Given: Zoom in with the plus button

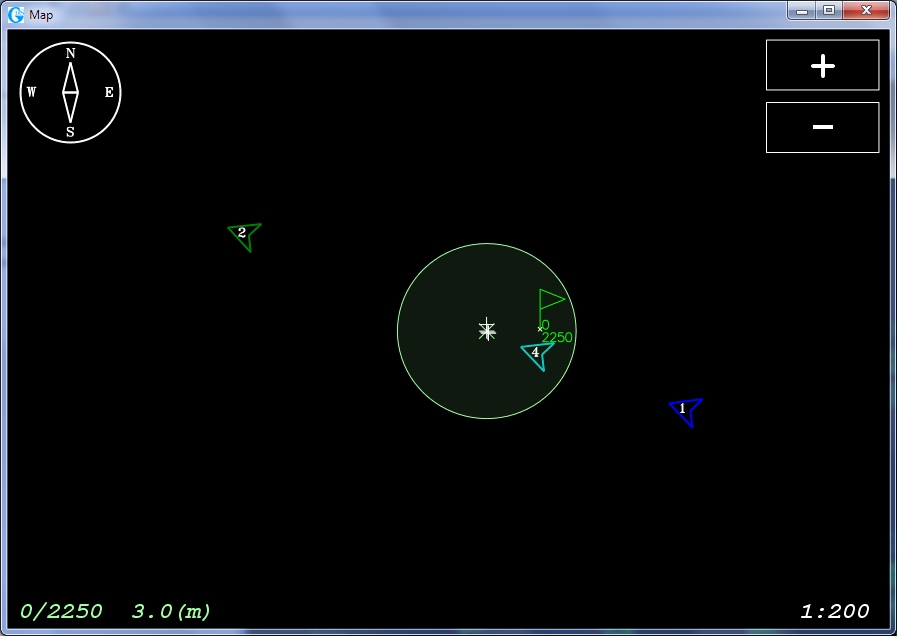Looking at the screenshot, I should click(823, 65).
